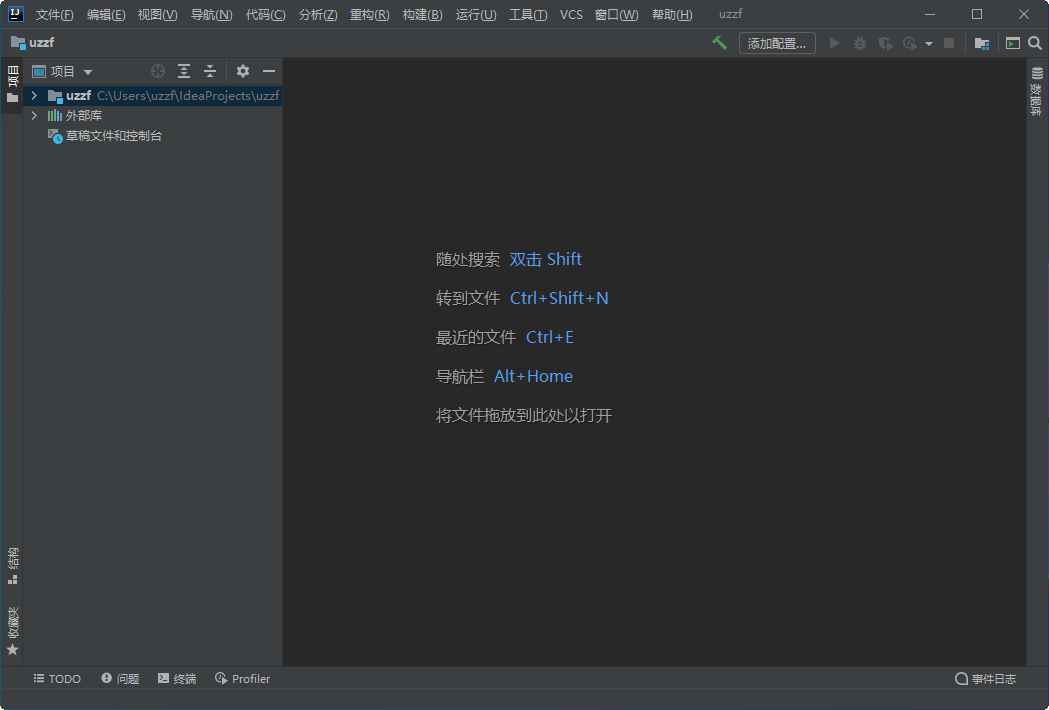Open the 工具(T) menu
The height and width of the screenshot is (710, 1049).
[x=528, y=15]
